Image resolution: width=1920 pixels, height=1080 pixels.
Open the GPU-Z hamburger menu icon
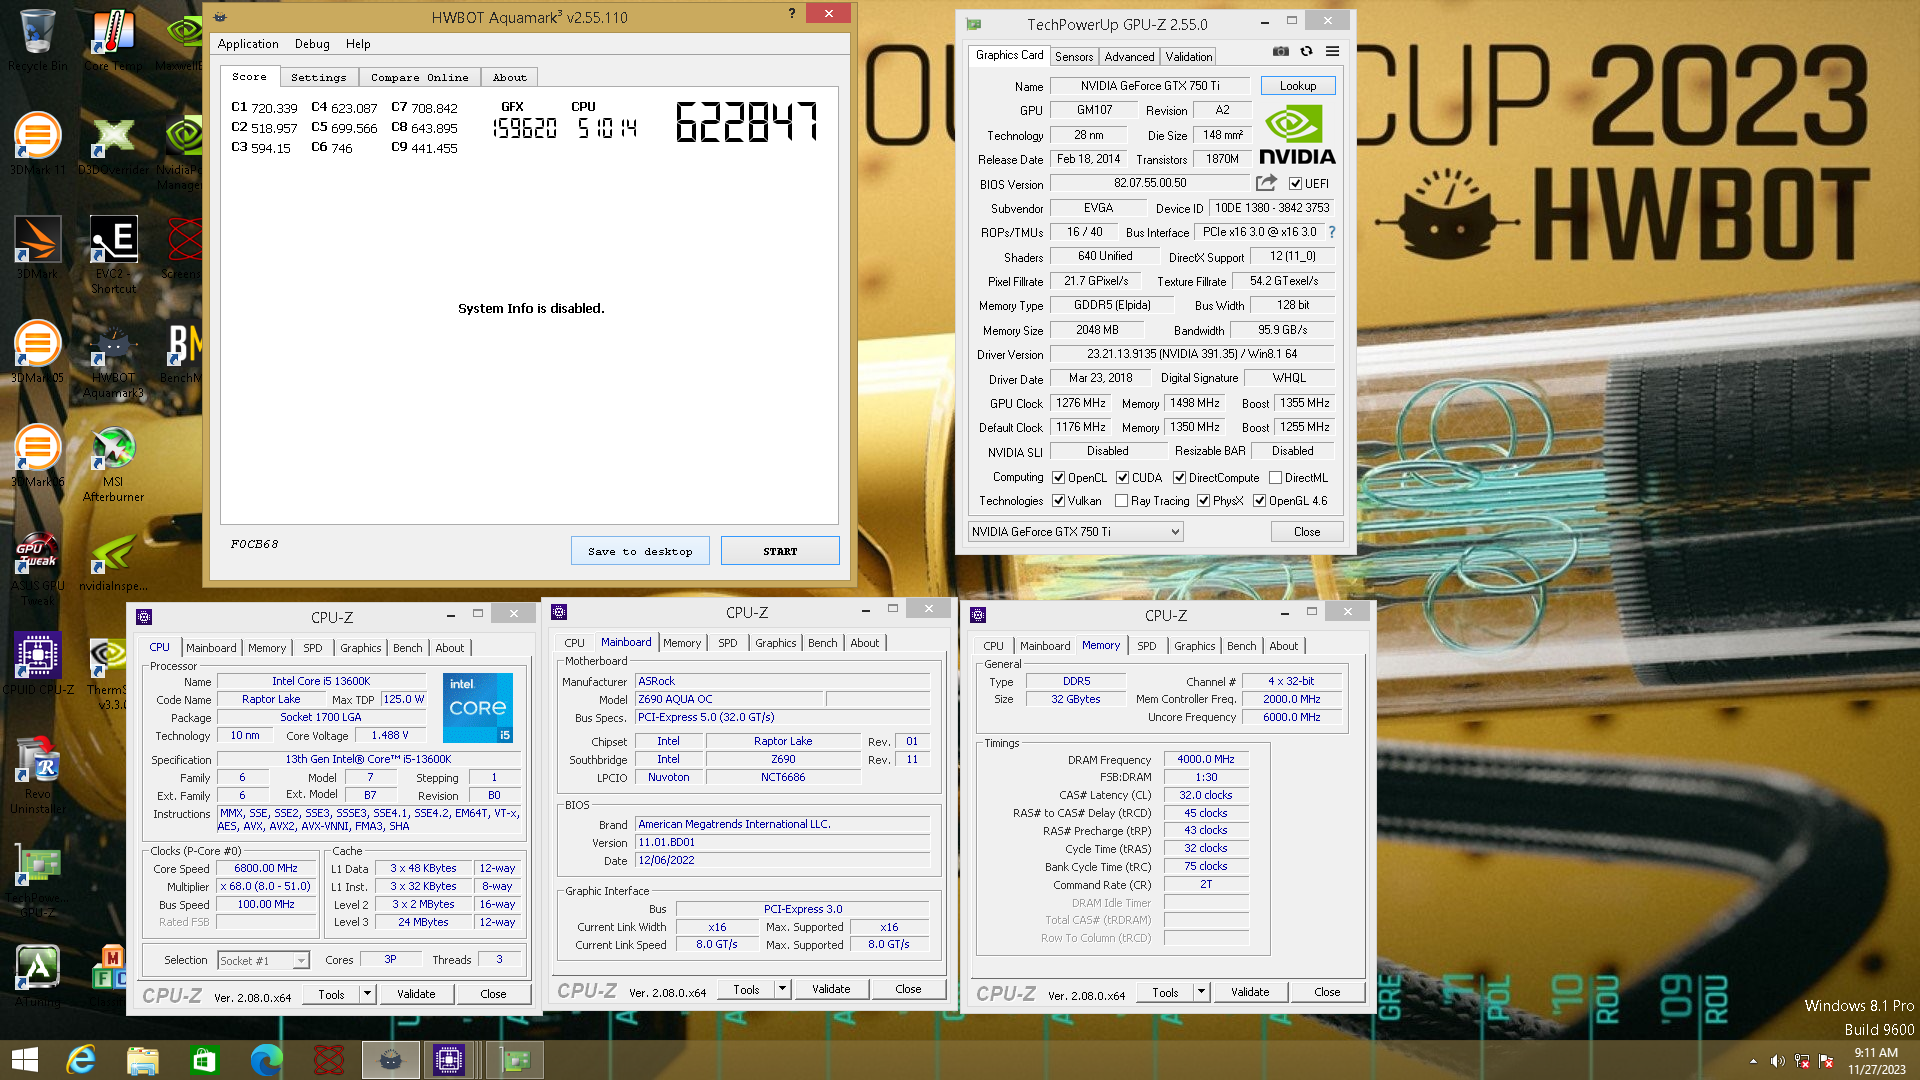click(x=1332, y=51)
